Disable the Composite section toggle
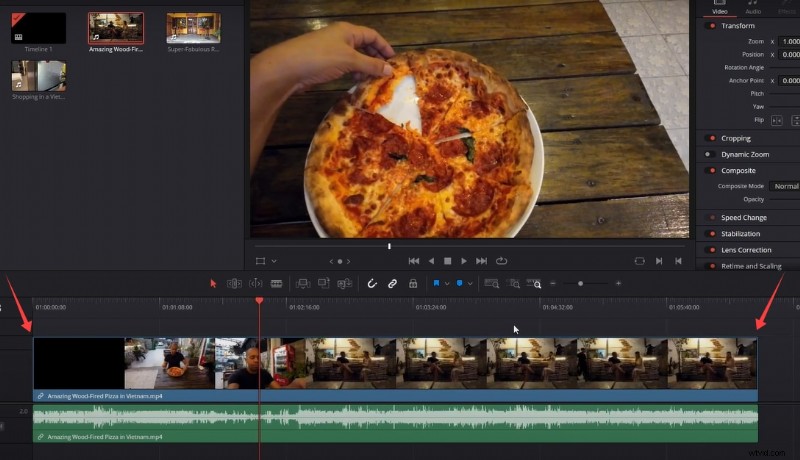 [710, 170]
